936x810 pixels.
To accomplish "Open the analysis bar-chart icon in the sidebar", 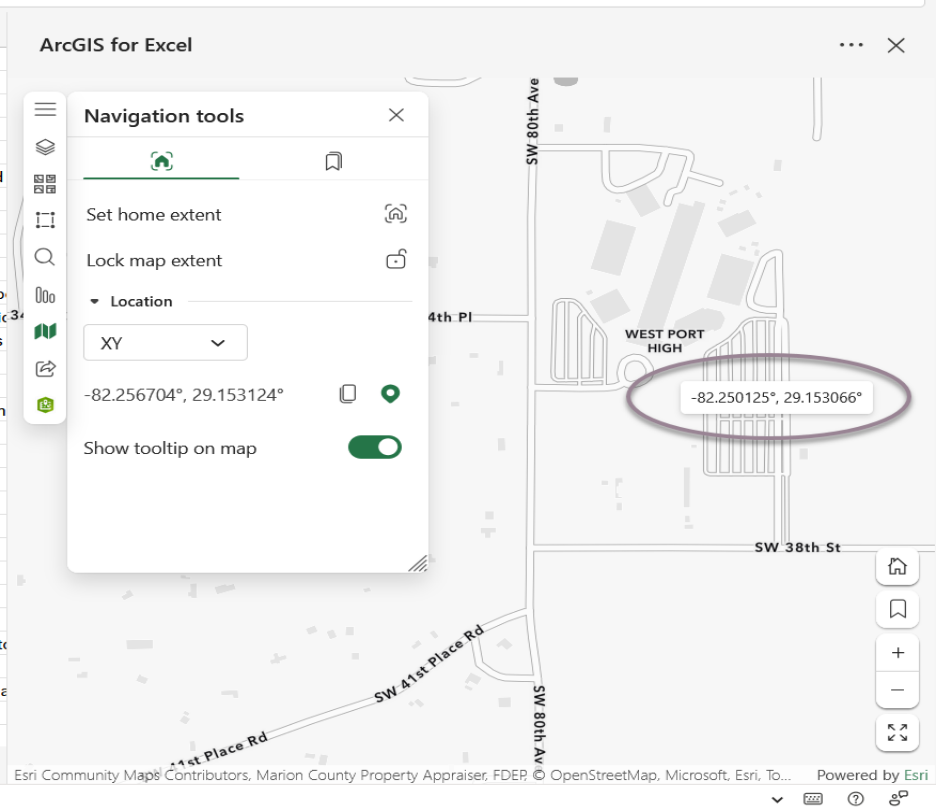I will coord(45,295).
